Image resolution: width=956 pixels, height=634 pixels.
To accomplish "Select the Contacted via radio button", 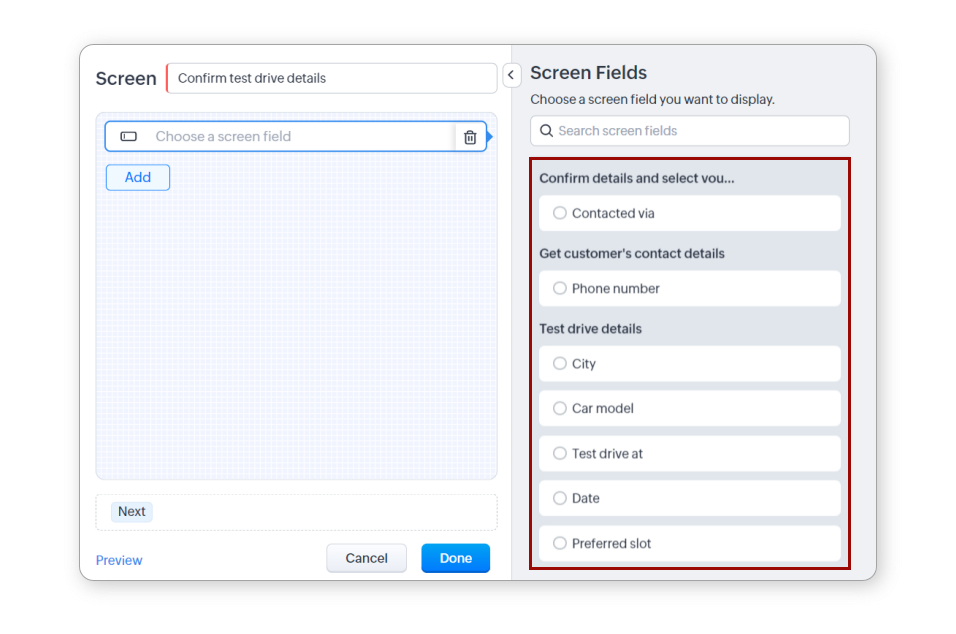I will [560, 213].
